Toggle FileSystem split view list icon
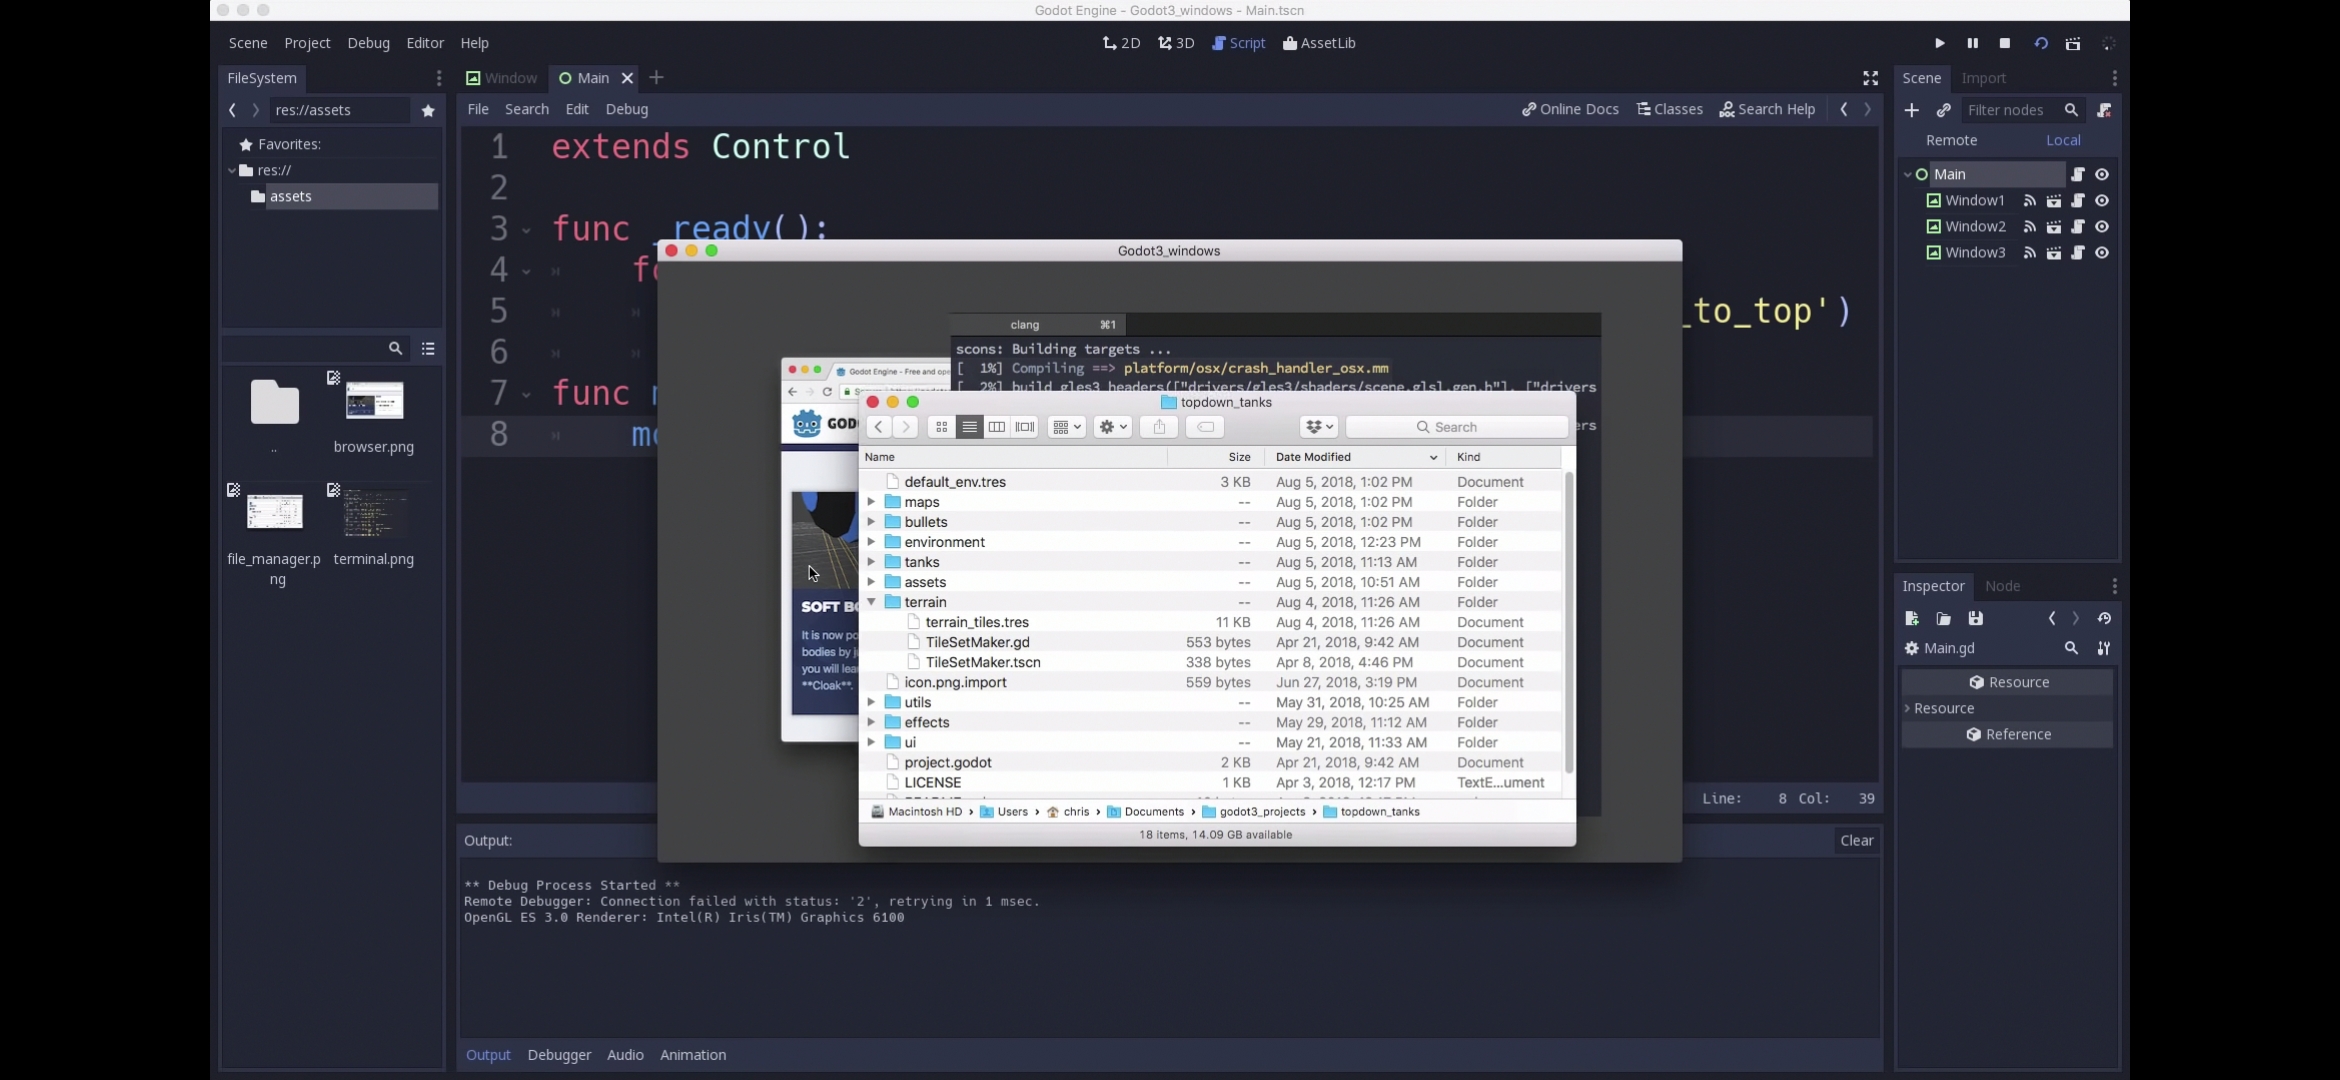The width and height of the screenshot is (2340, 1080). [x=428, y=348]
